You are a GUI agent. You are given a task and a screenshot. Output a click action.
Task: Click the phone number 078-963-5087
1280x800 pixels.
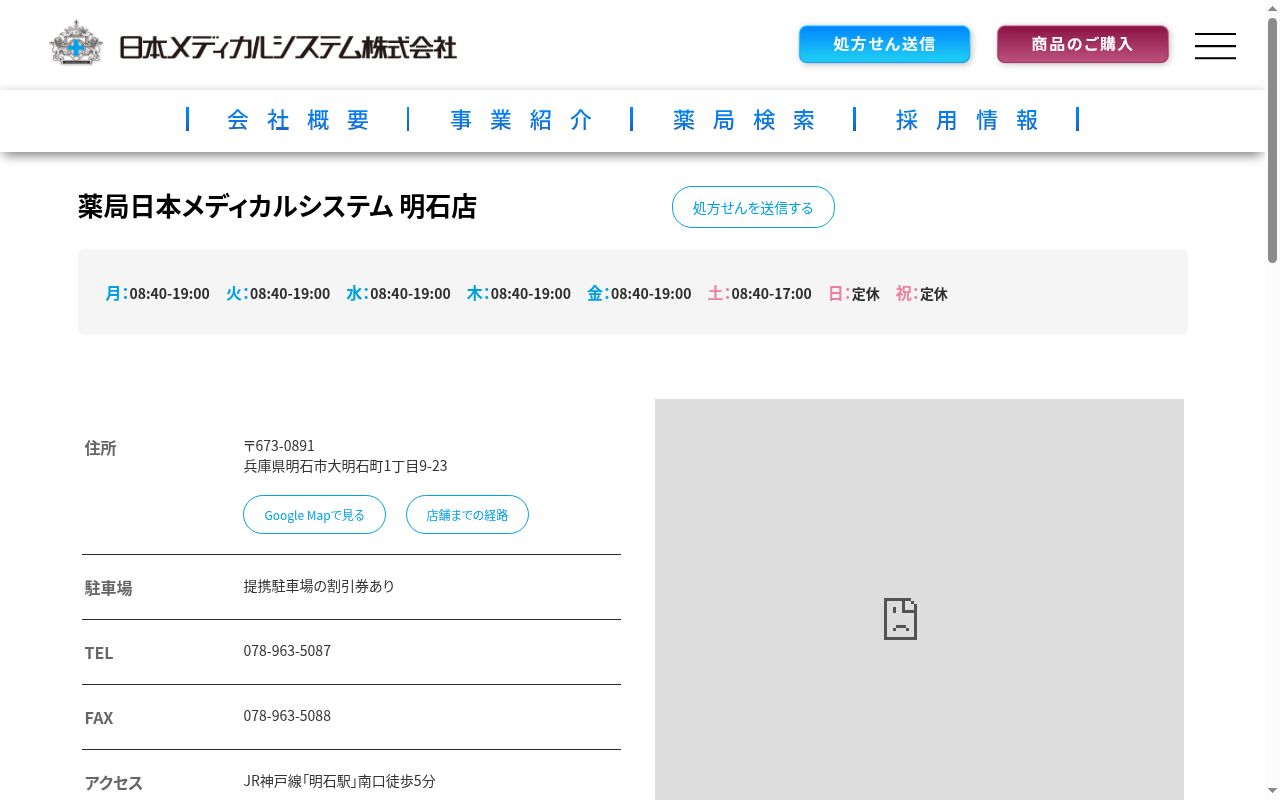pyautogui.click(x=287, y=651)
